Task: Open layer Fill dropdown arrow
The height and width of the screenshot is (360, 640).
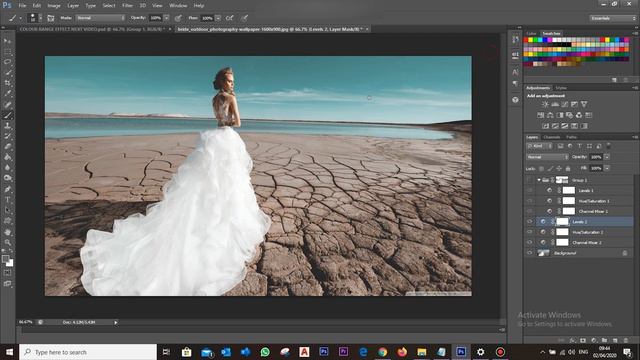Action: [x=607, y=168]
